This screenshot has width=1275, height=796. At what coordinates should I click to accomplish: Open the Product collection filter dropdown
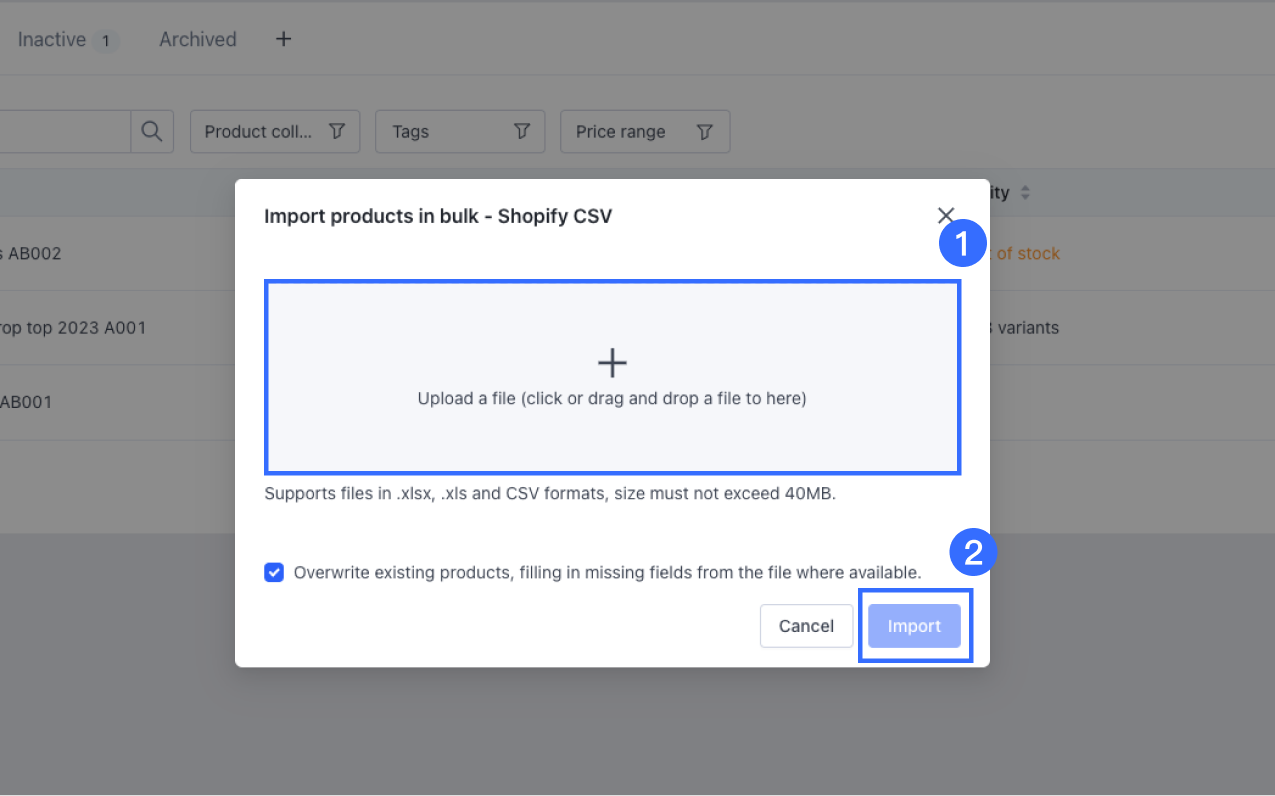(275, 132)
